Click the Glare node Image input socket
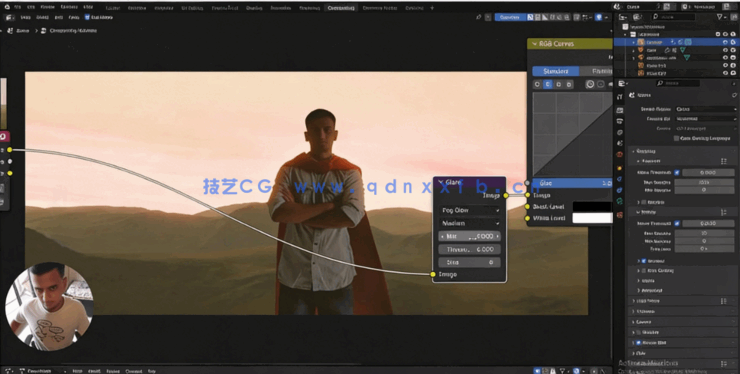Image resolution: width=740 pixels, height=374 pixels. point(433,274)
